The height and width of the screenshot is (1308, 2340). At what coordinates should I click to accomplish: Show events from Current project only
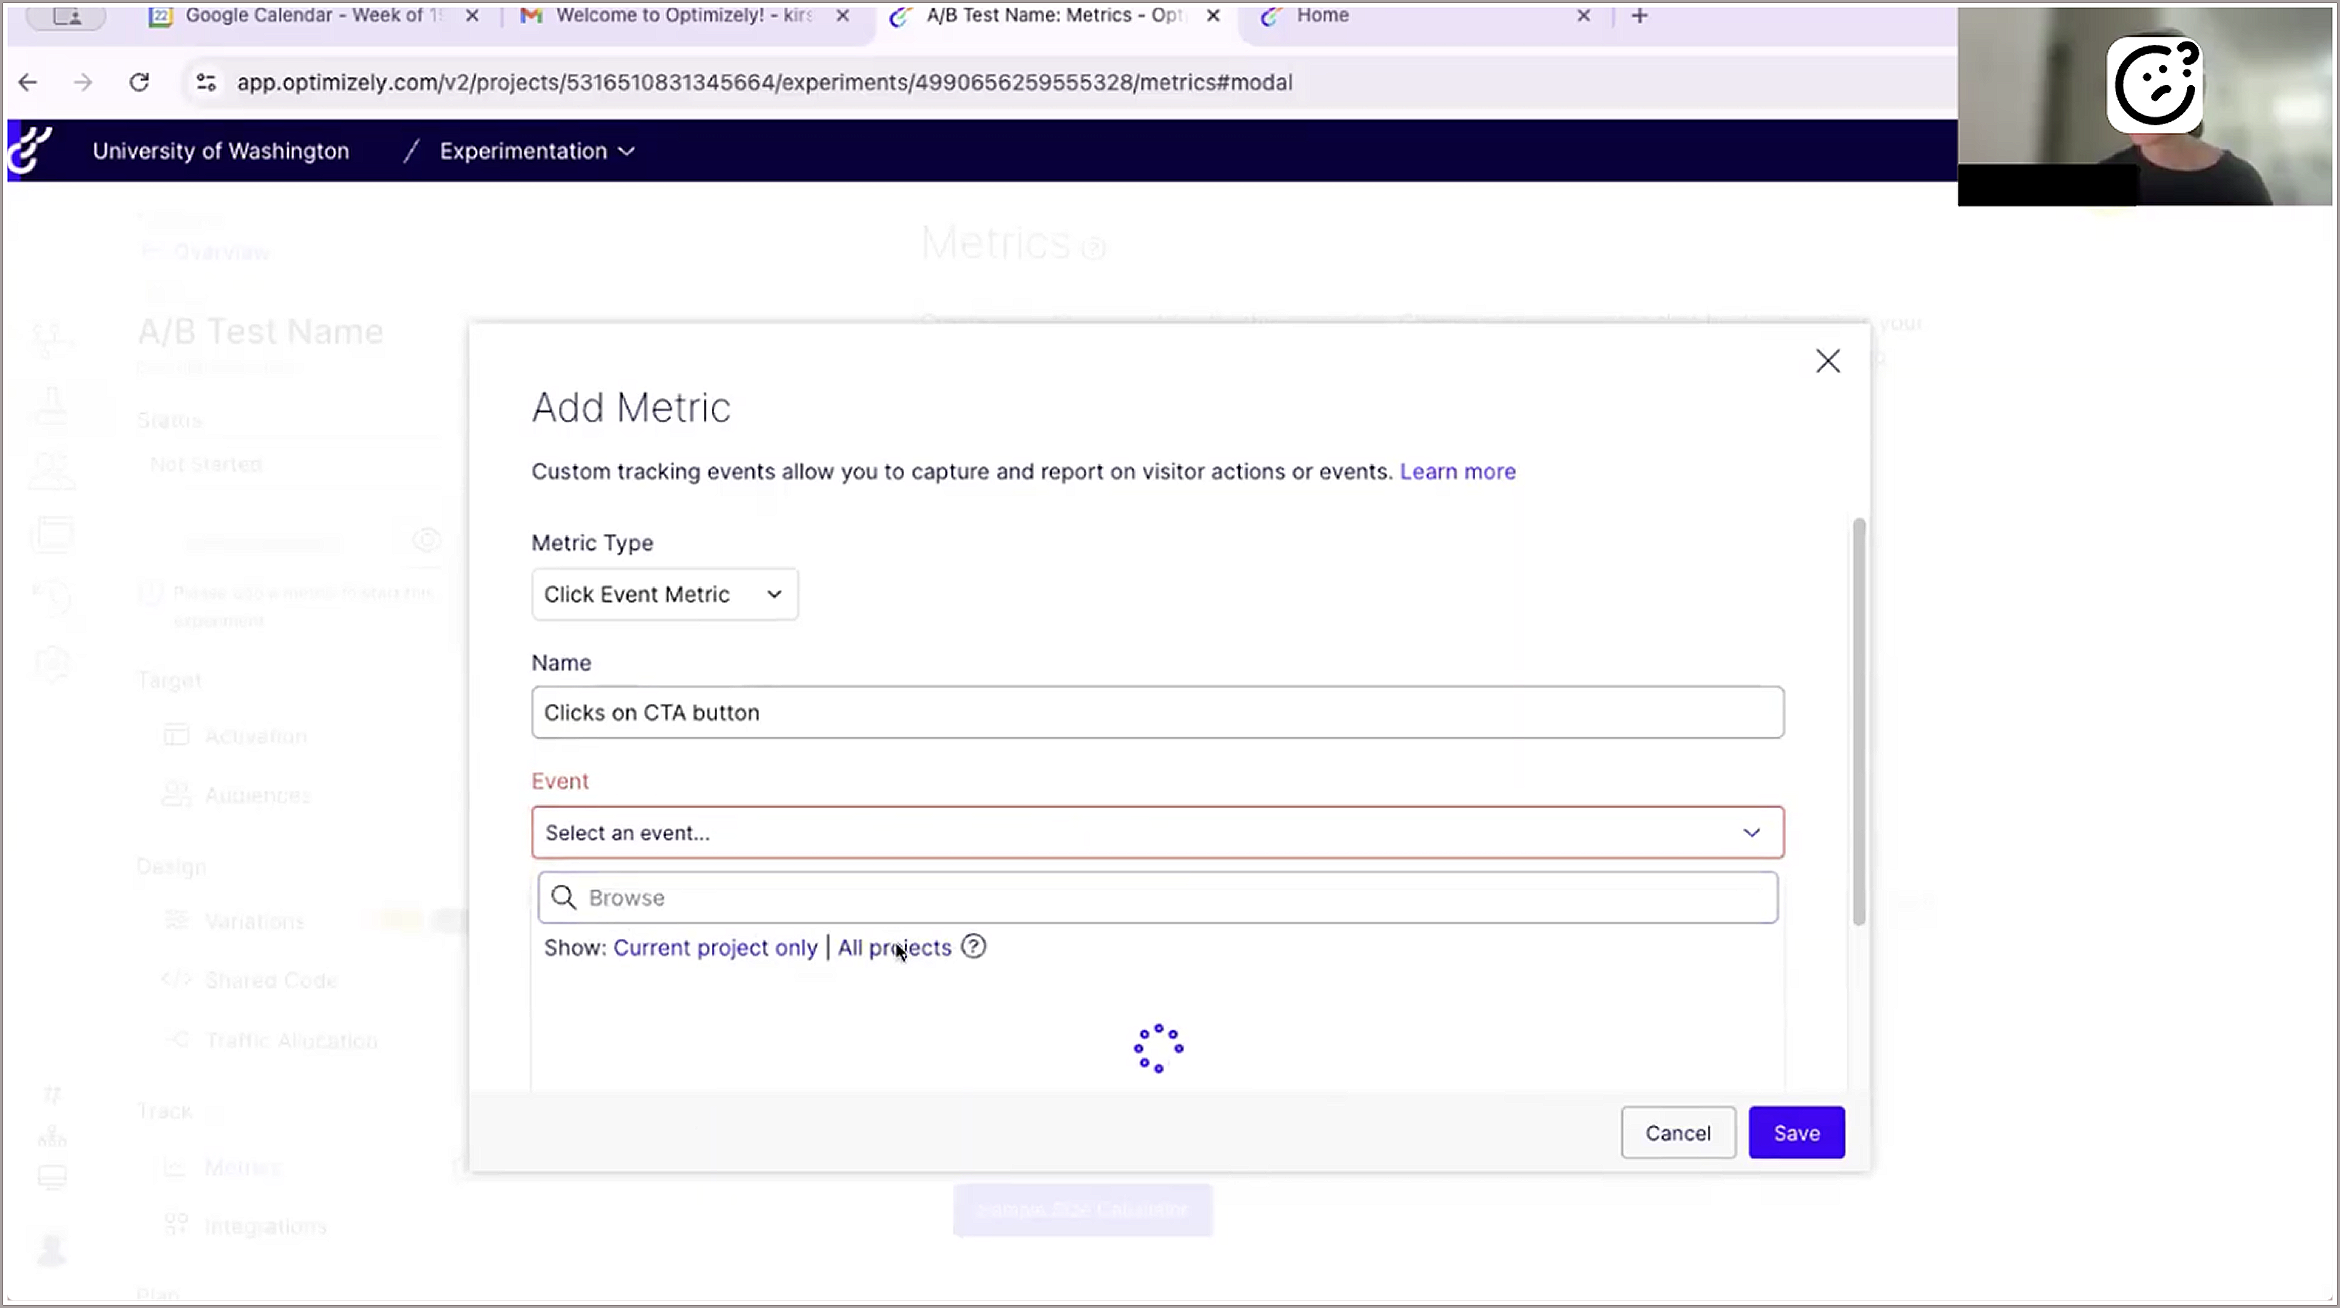tap(715, 947)
